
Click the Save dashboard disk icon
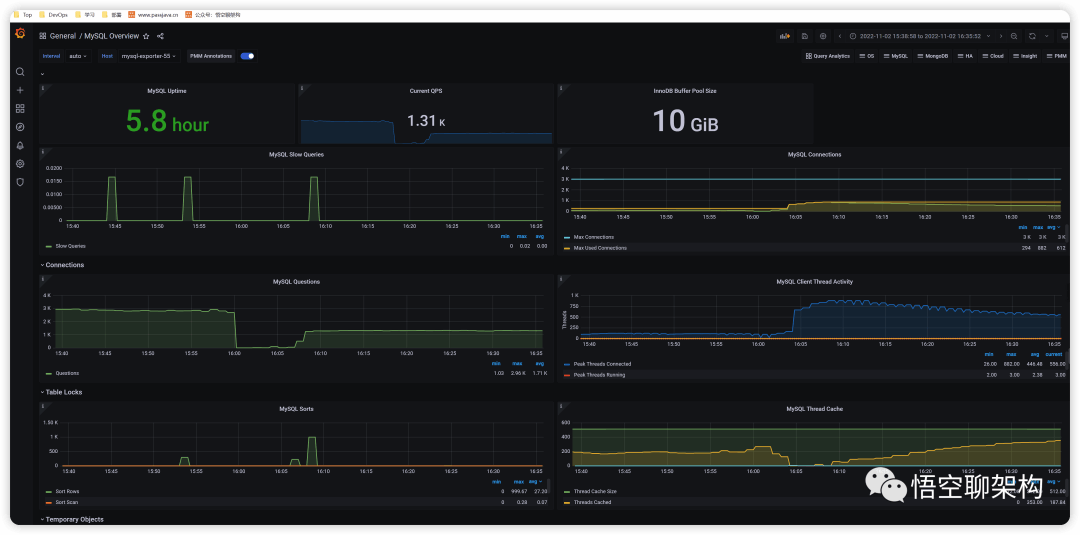click(804, 36)
